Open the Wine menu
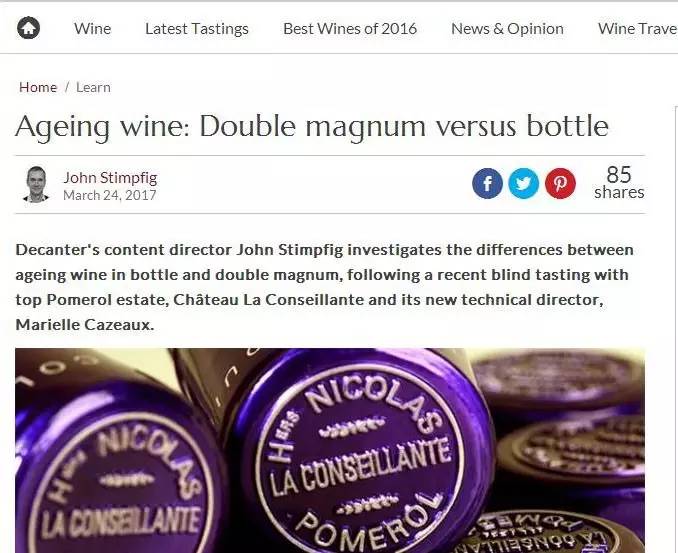Screen dimensions: 678x553 (x=93, y=29)
